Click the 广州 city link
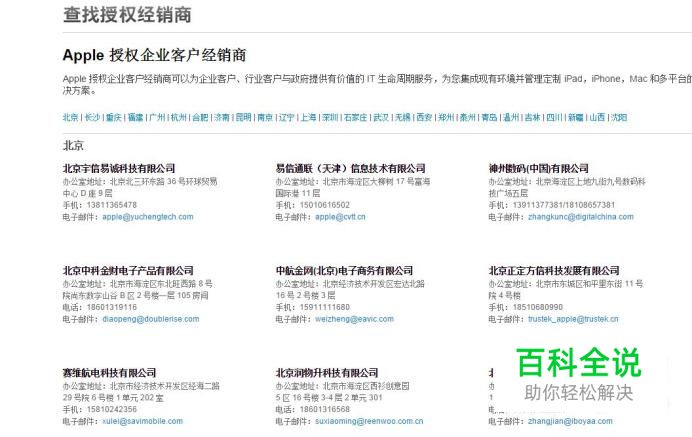This screenshot has height=437, width=692. click(x=157, y=117)
